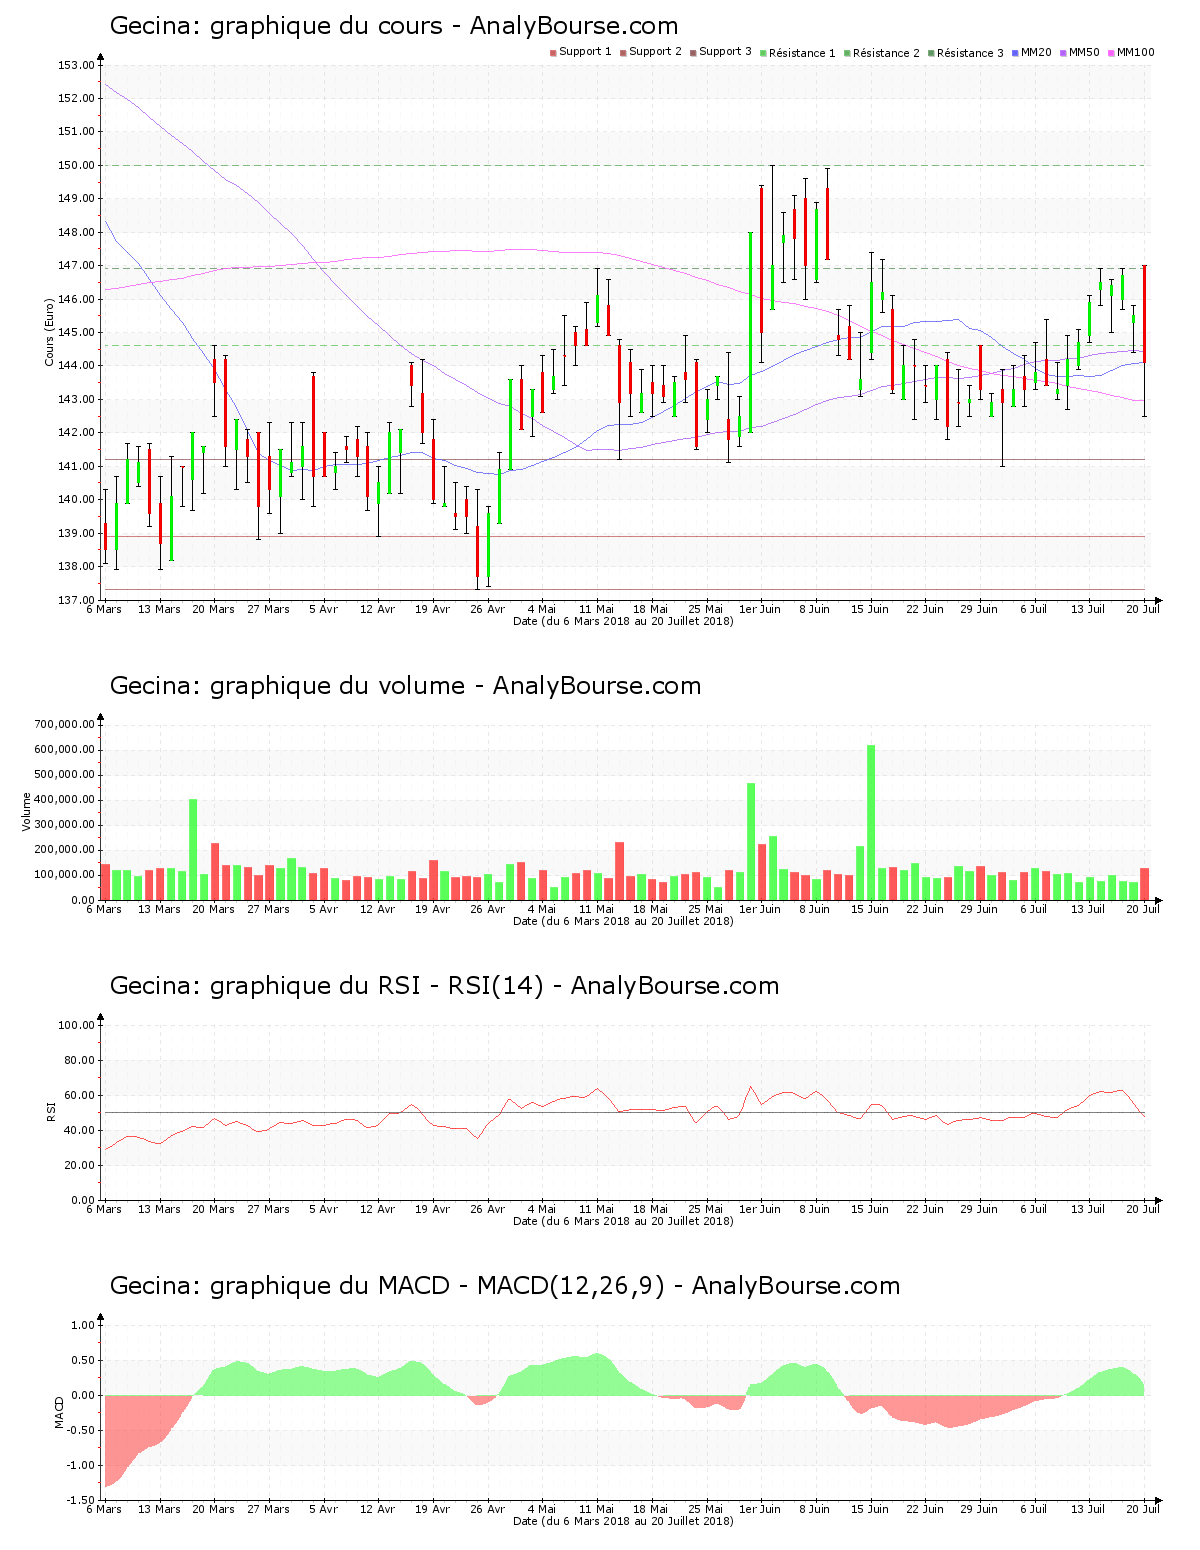Click the date range caption under MACD chart

(x=623, y=1521)
